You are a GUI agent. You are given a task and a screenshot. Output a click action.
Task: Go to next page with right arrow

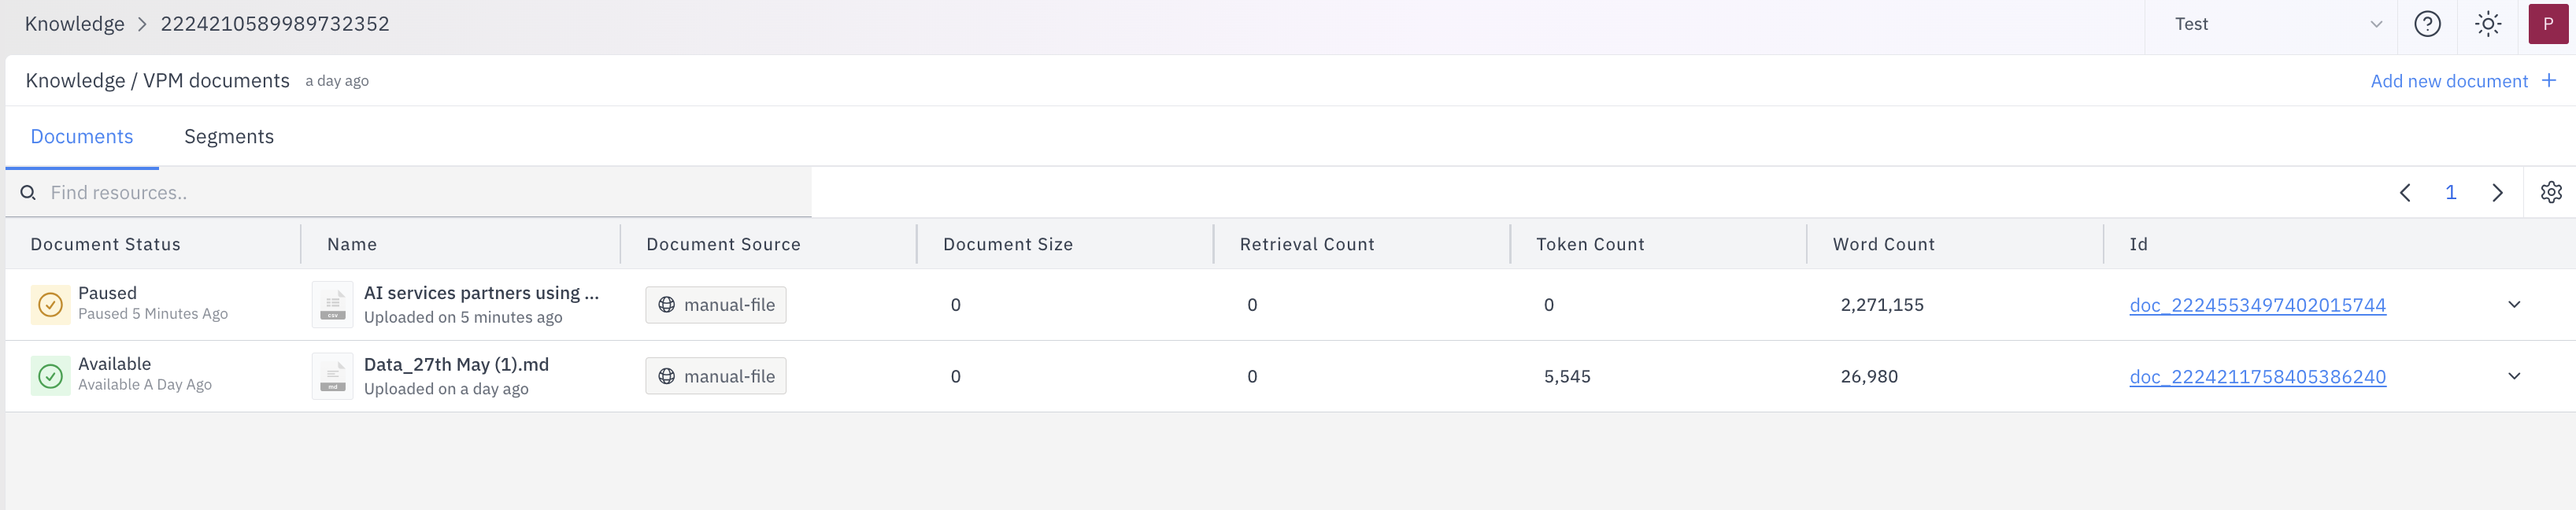[2498, 192]
